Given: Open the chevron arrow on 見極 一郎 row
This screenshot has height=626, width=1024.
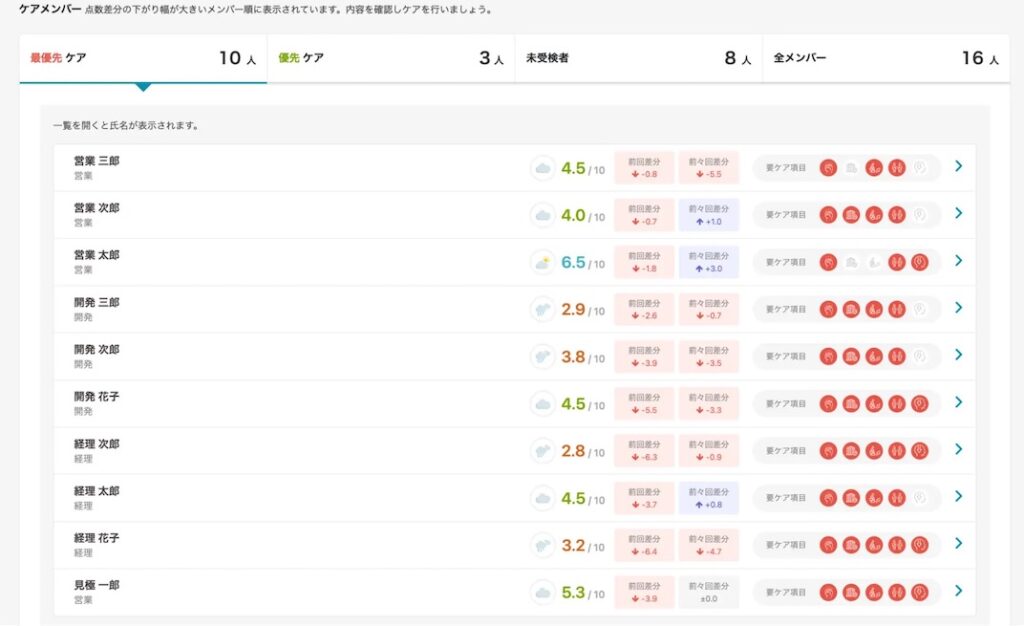Looking at the screenshot, I should pos(958,591).
